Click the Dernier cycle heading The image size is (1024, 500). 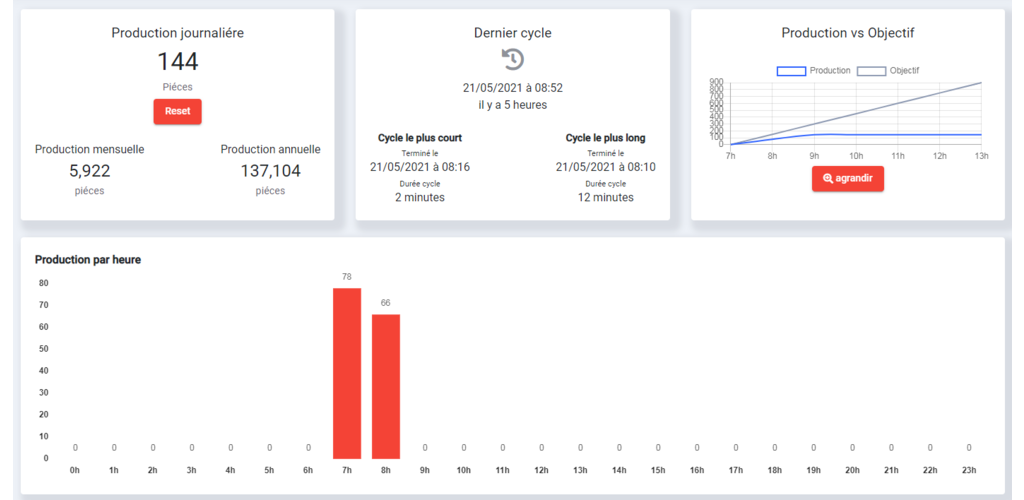point(513,33)
